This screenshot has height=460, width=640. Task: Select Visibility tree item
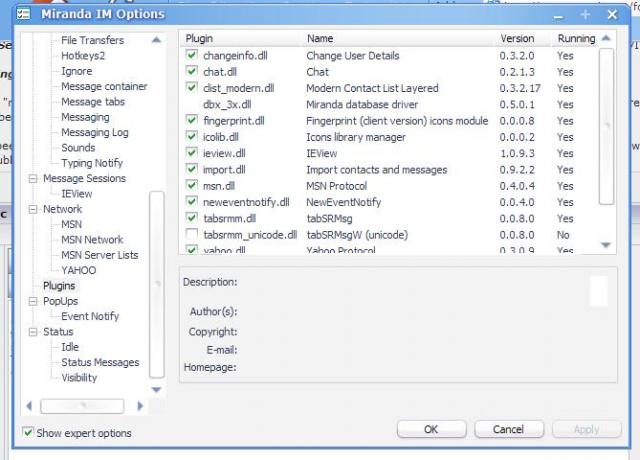[79, 378]
